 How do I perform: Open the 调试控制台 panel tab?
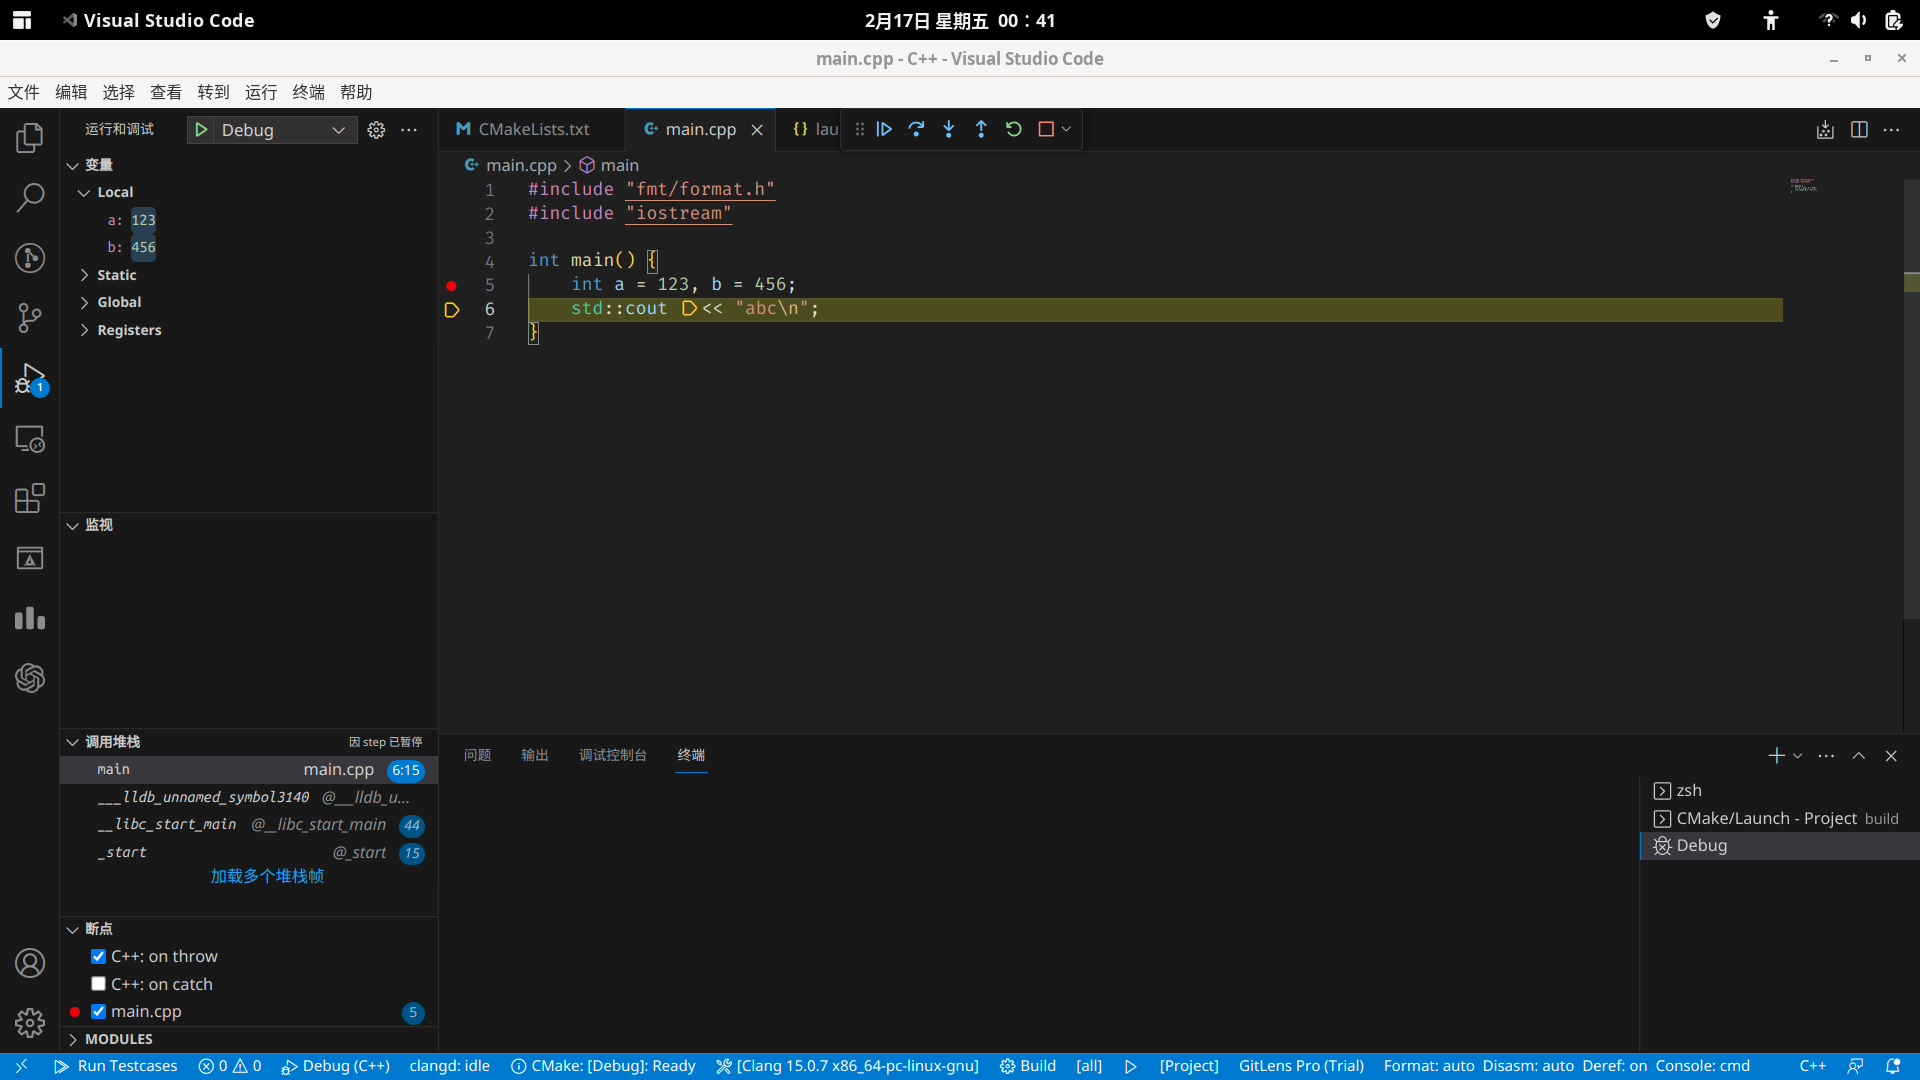tap(612, 755)
